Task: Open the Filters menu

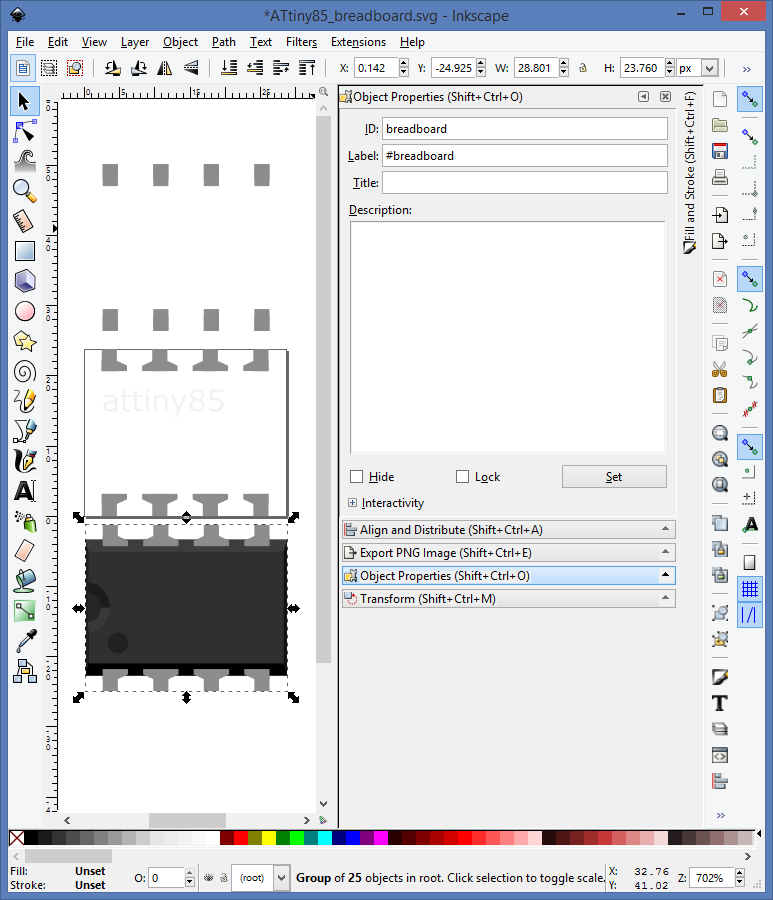Action: (x=301, y=42)
